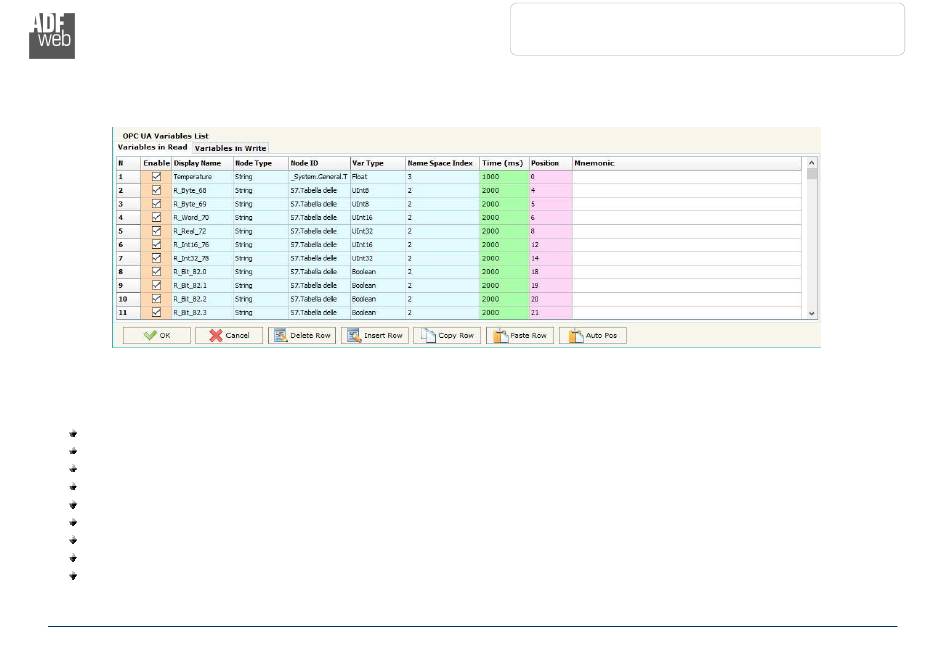This screenshot has width=950, height=659.
Task: Click the ADFweb logo
Action: 52,36
